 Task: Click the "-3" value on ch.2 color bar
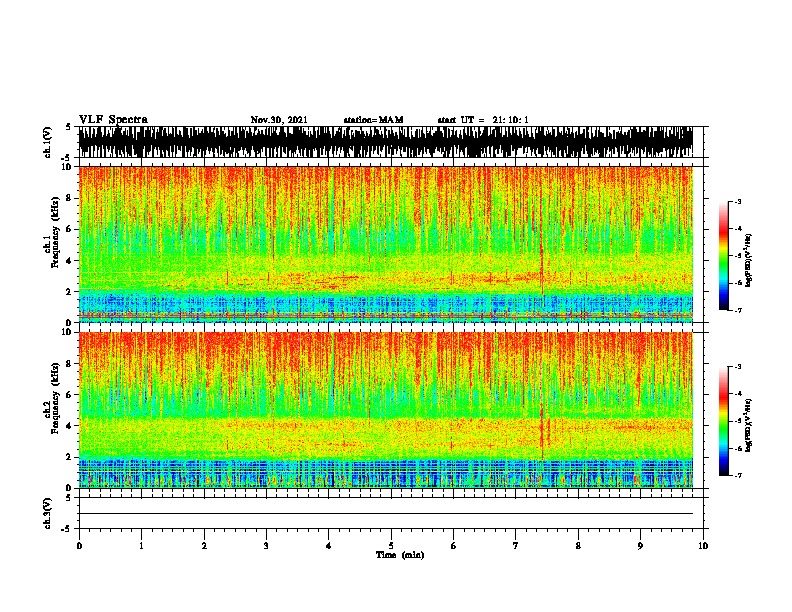tap(738, 367)
